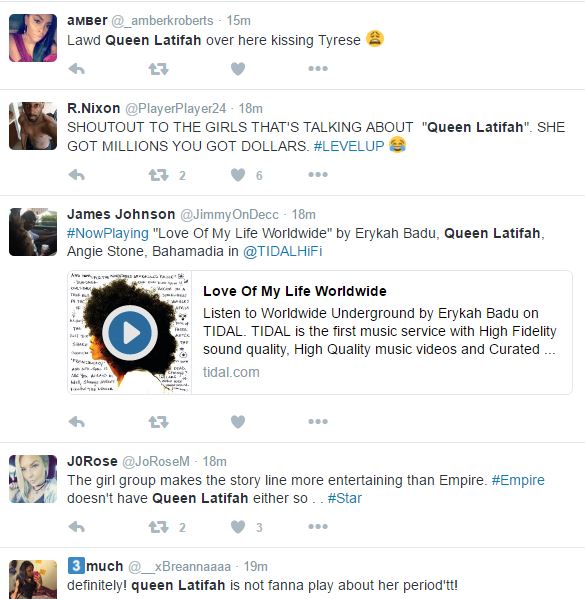Retweet amber's tweet about Tyrese
This screenshot has width=585, height=599.
(158, 69)
